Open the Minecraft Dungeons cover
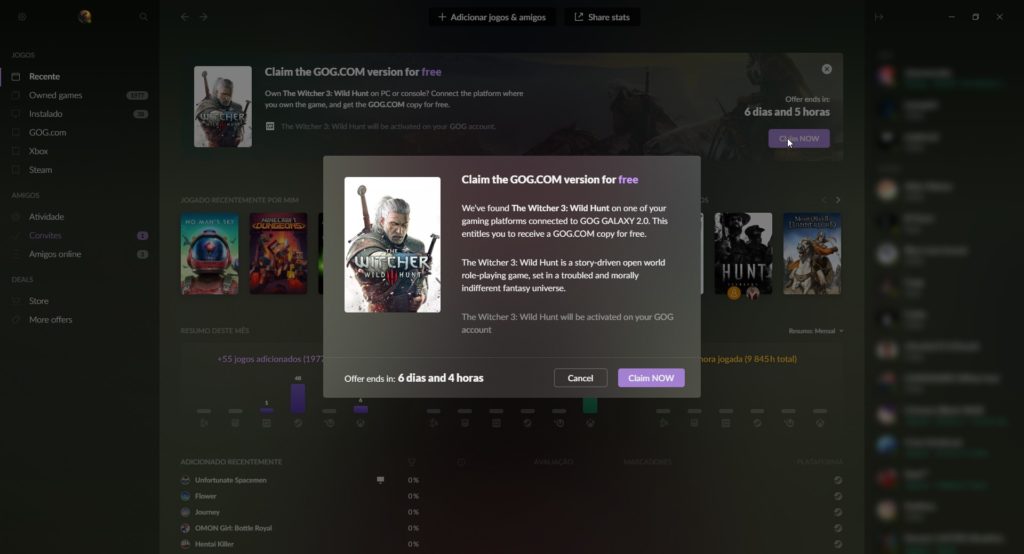This screenshot has height=554, width=1024. point(278,253)
